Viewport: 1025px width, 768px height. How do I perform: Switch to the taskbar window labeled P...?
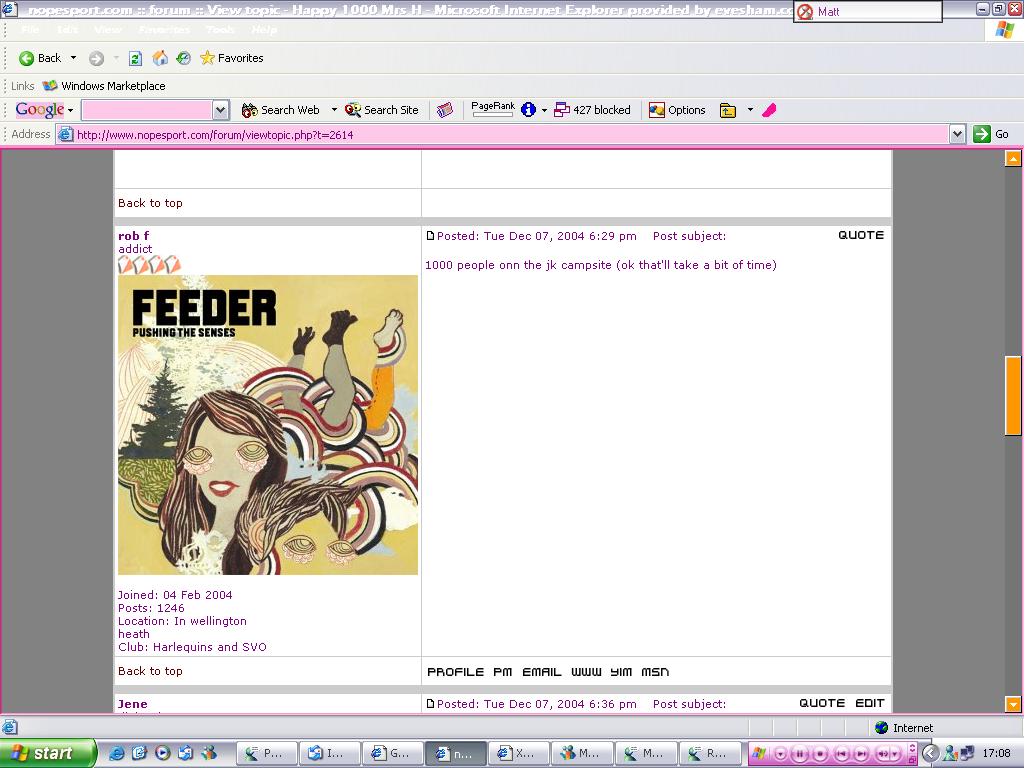click(266, 754)
